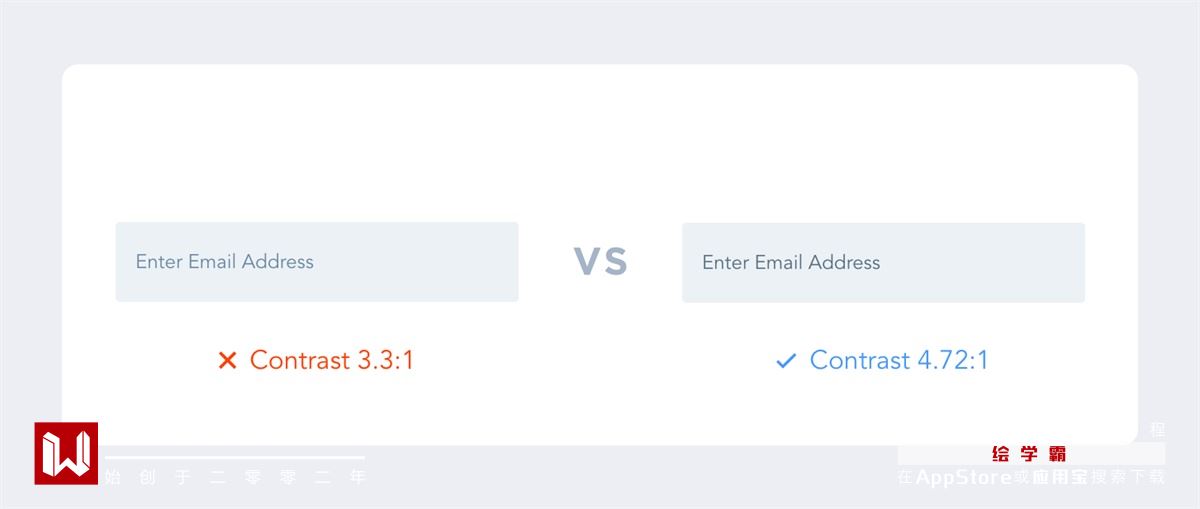Click the red 绘学霸 brand text
This screenshot has height=509, width=1200.
(1029, 454)
